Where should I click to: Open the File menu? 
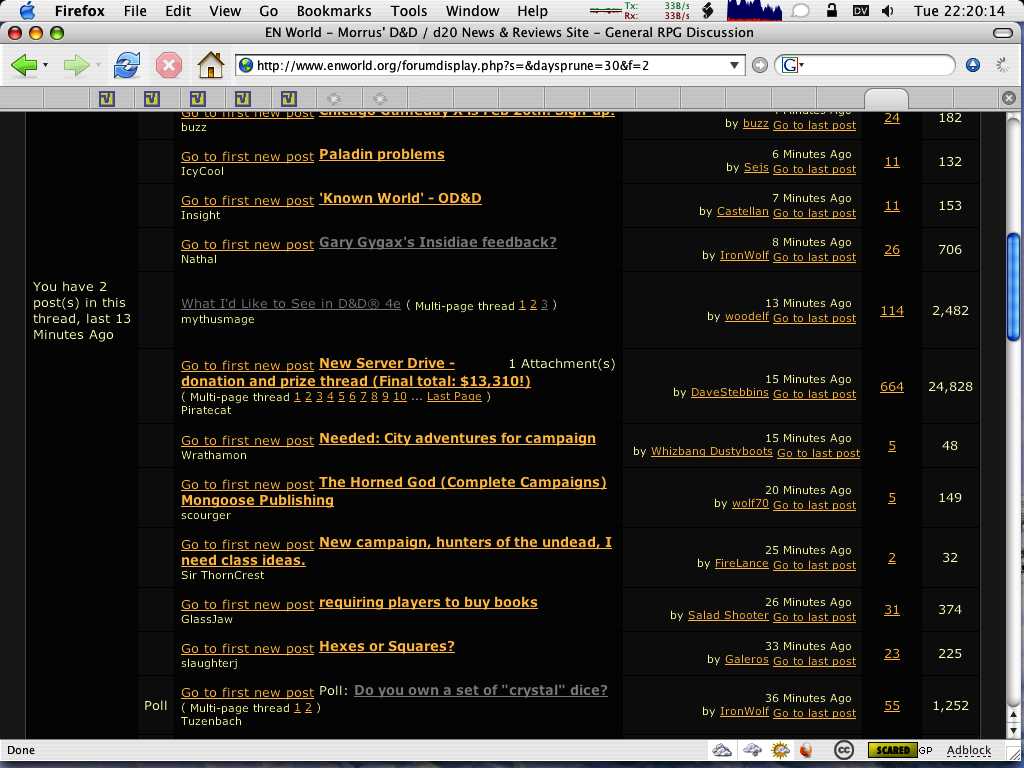pyautogui.click(x=135, y=10)
